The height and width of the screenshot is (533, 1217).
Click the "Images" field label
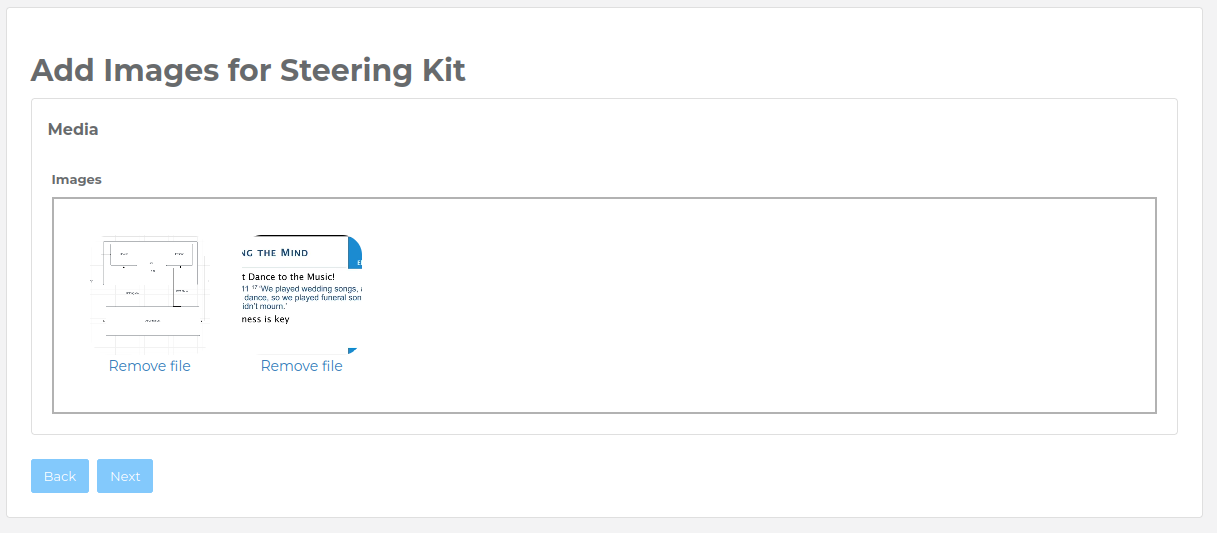click(x=77, y=180)
